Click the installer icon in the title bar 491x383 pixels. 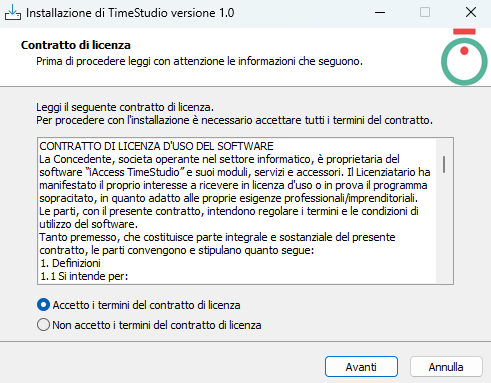pyautogui.click(x=13, y=13)
